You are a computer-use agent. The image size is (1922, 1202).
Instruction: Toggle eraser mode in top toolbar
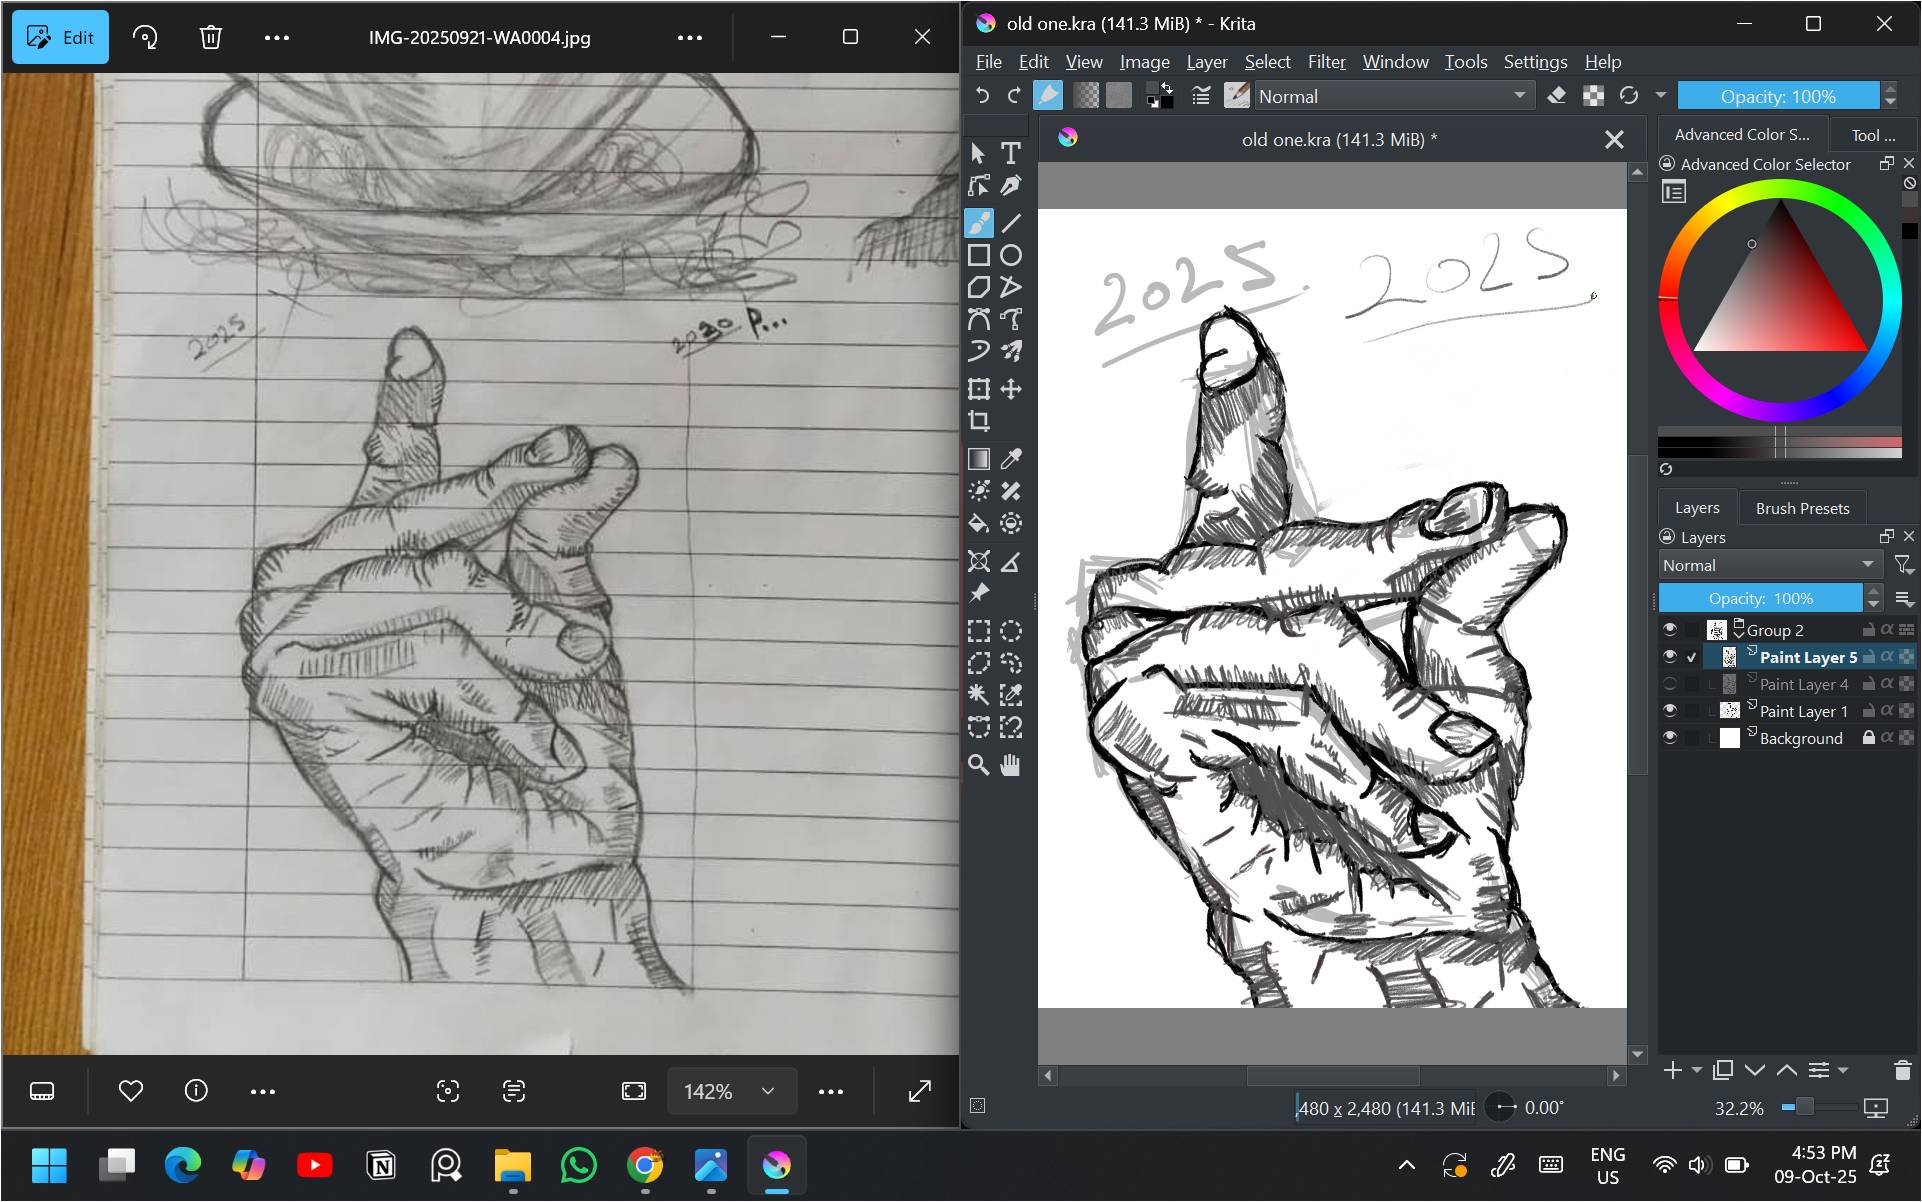(1556, 96)
